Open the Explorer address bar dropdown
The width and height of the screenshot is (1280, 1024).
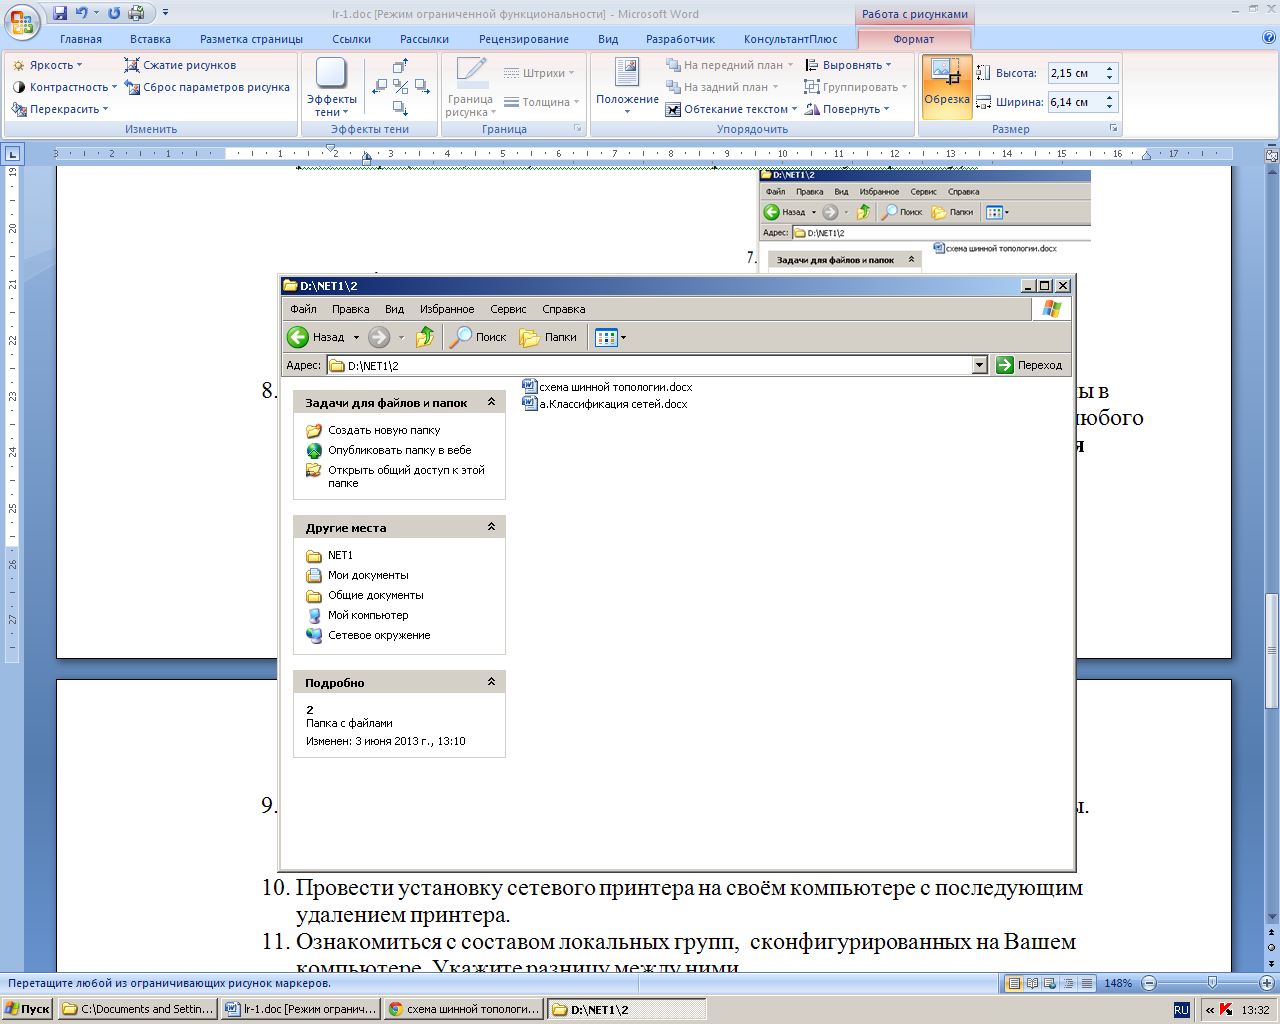click(980, 365)
